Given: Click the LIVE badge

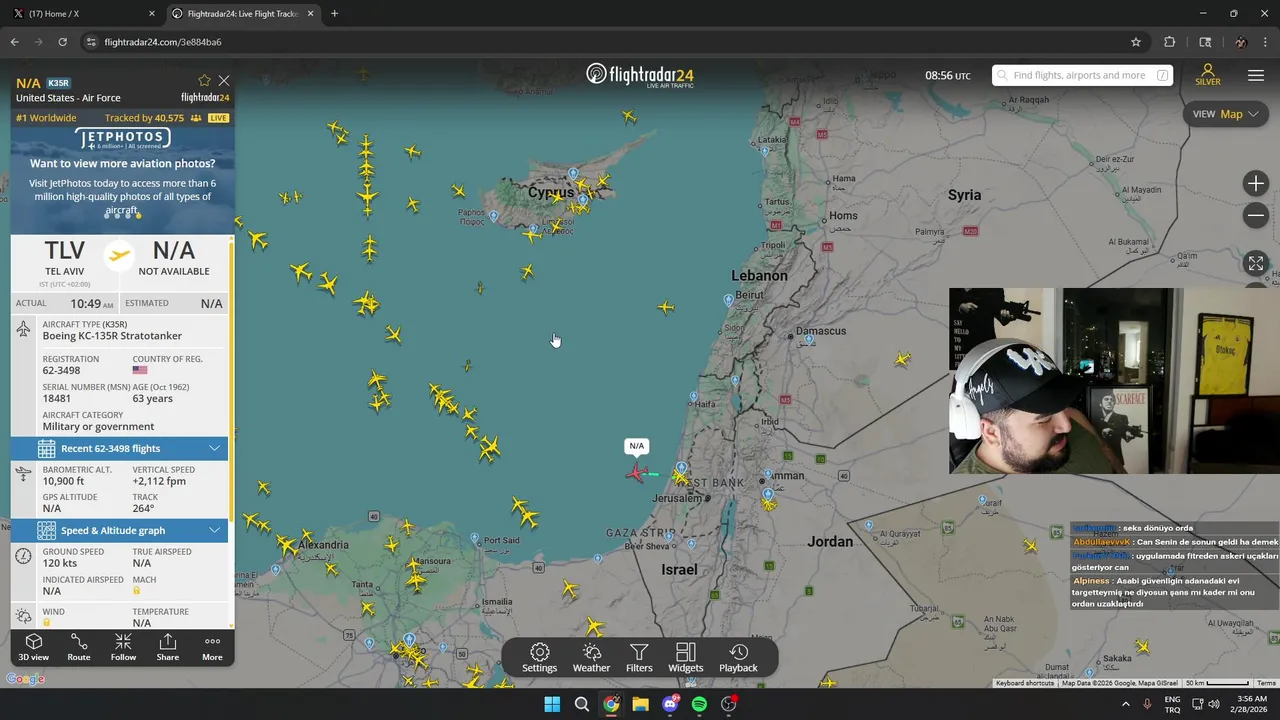Looking at the screenshot, I should 218,118.
